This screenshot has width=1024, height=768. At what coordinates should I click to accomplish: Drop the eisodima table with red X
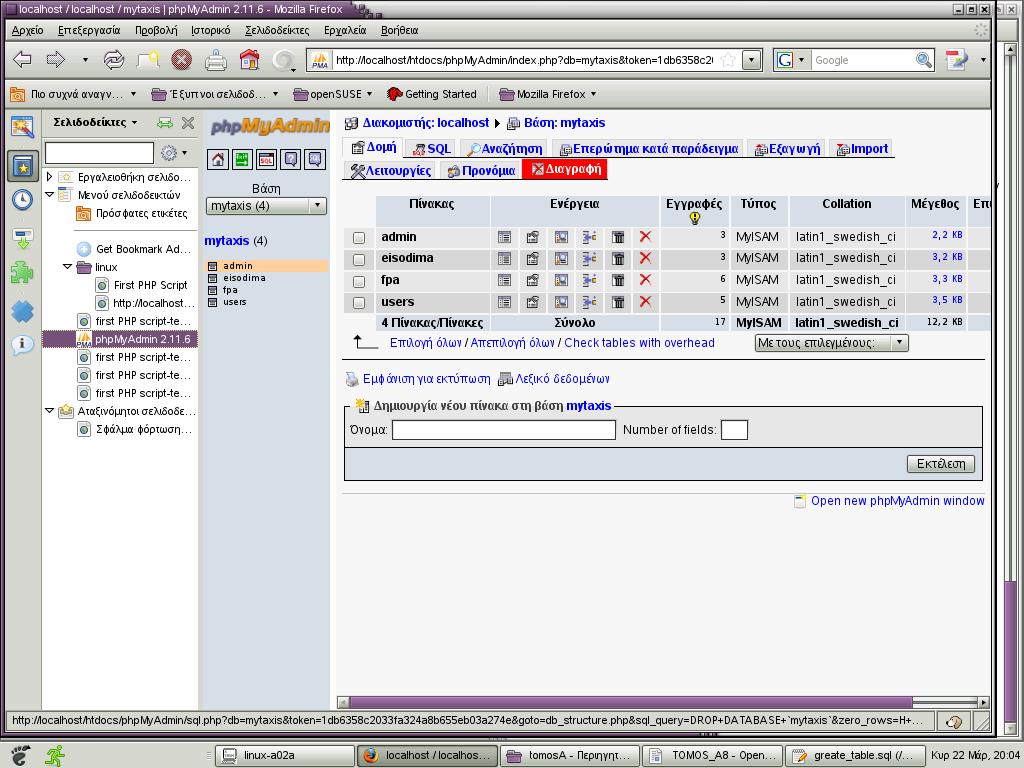click(x=645, y=259)
